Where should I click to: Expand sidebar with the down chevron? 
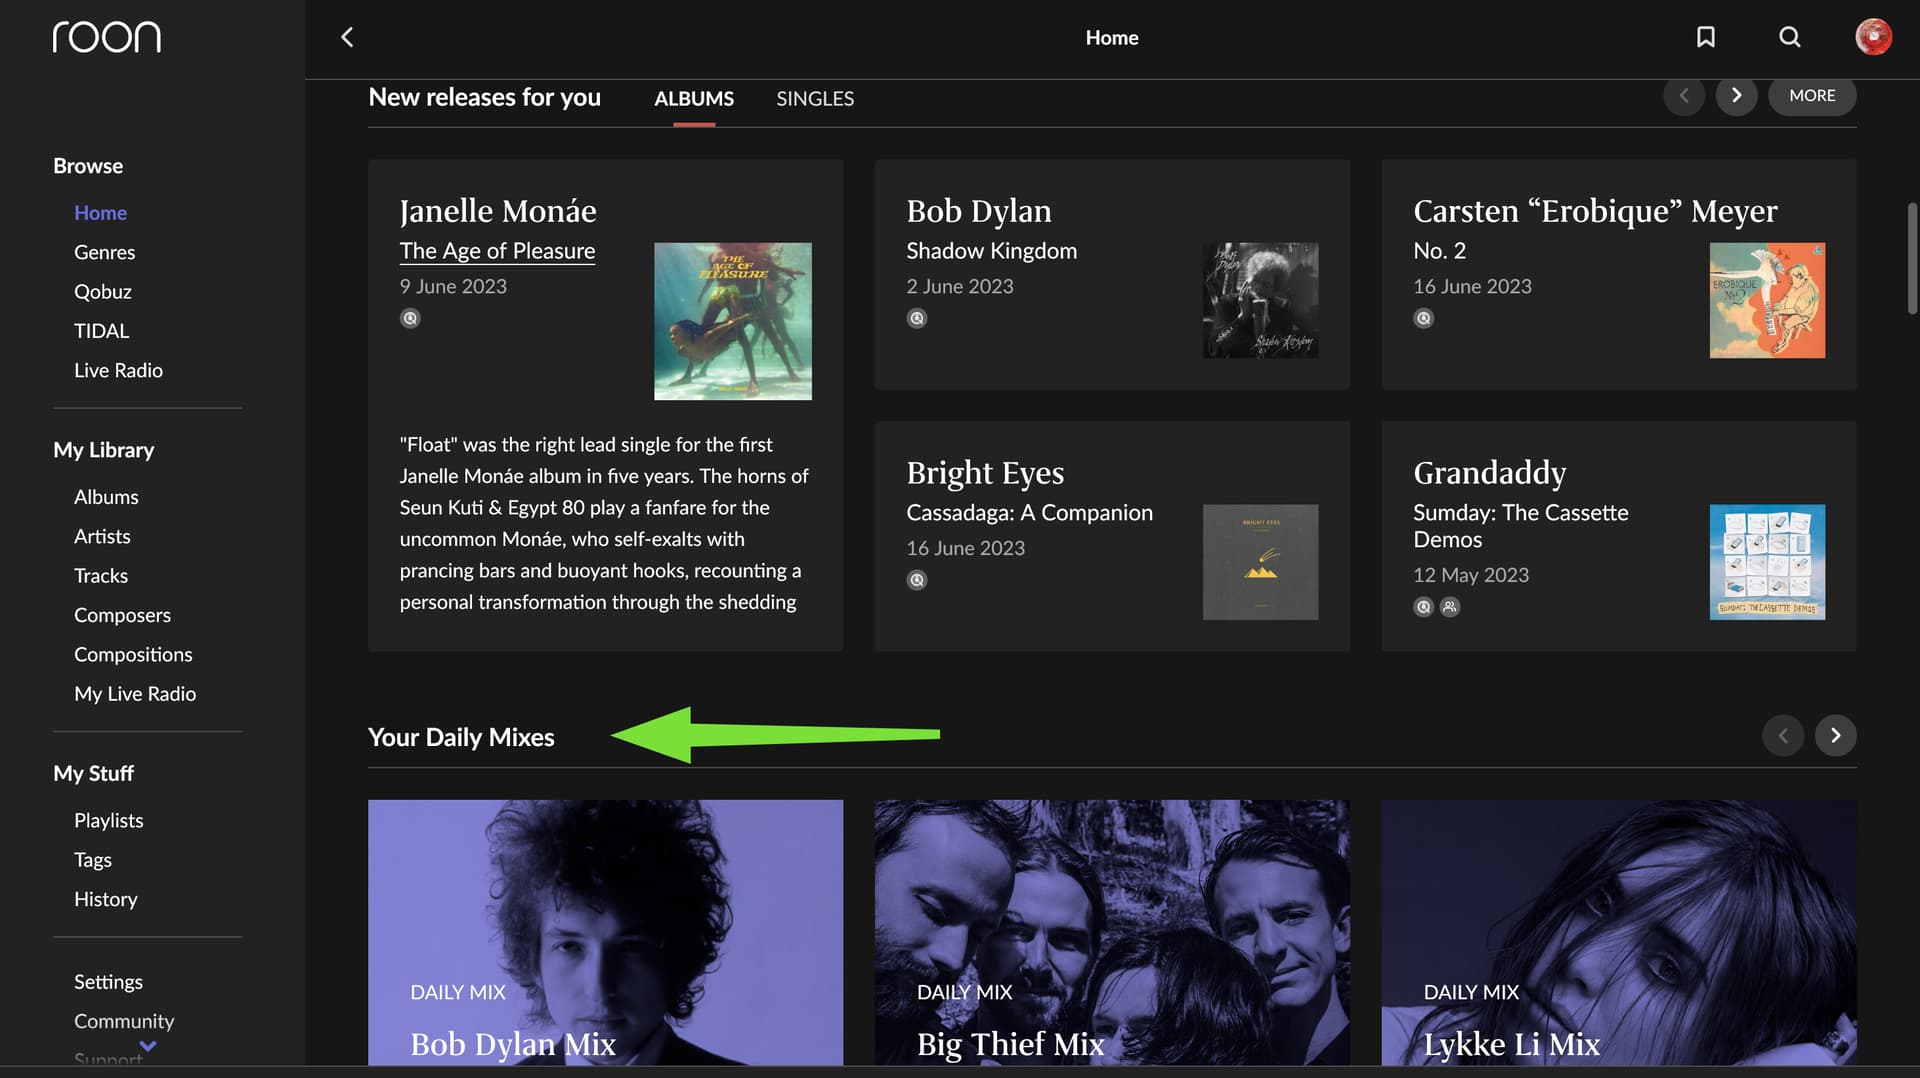tap(148, 1046)
